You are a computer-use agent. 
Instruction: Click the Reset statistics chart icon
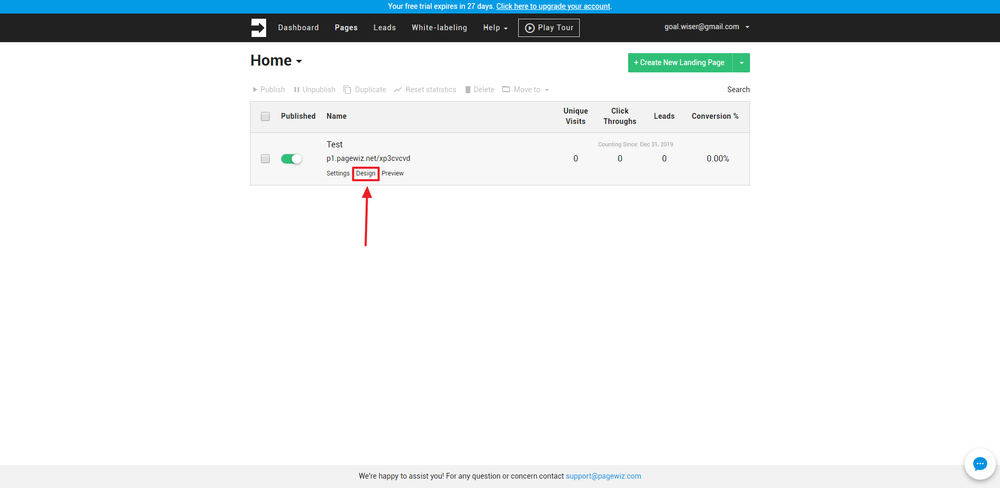[398, 90]
